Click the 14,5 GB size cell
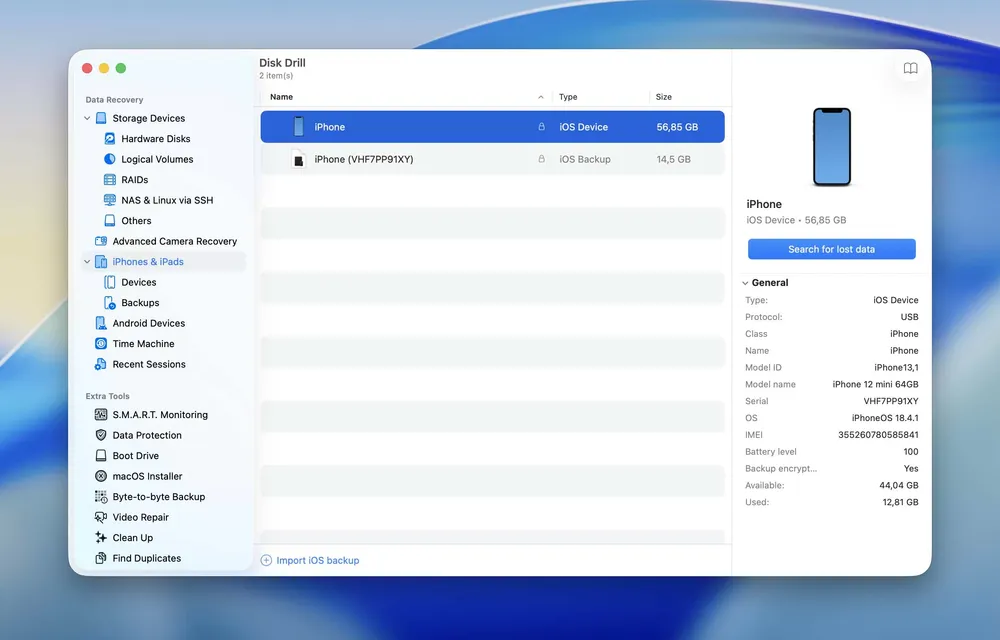The width and height of the screenshot is (1000, 640). pyautogui.click(x=673, y=159)
